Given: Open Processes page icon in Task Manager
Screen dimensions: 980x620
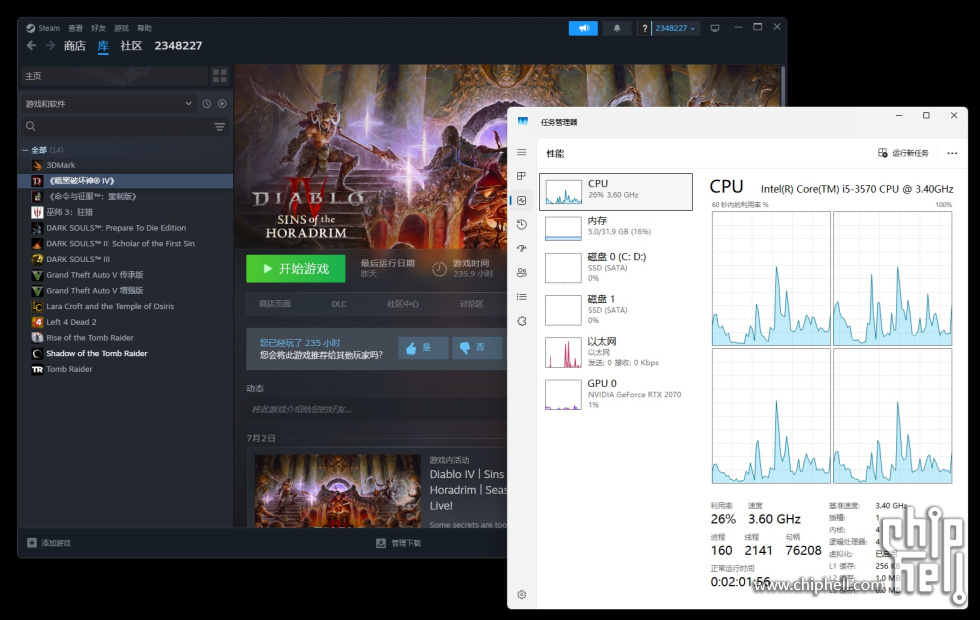Looking at the screenshot, I should tap(522, 176).
